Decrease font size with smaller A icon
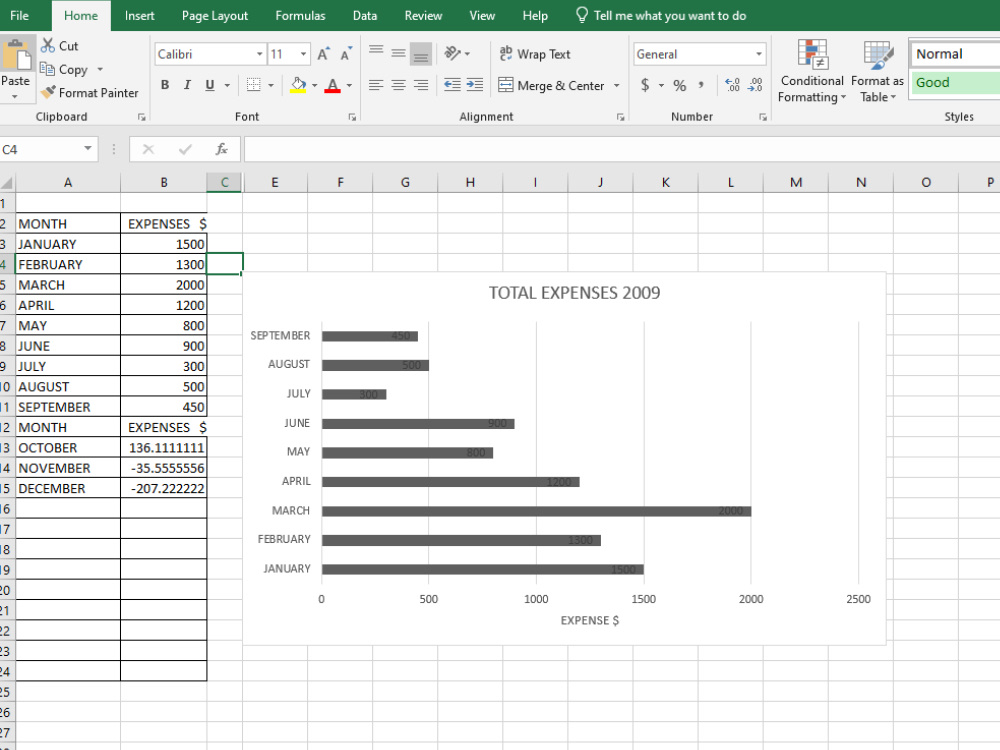This screenshot has height=750, width=1000. [346, 54]
